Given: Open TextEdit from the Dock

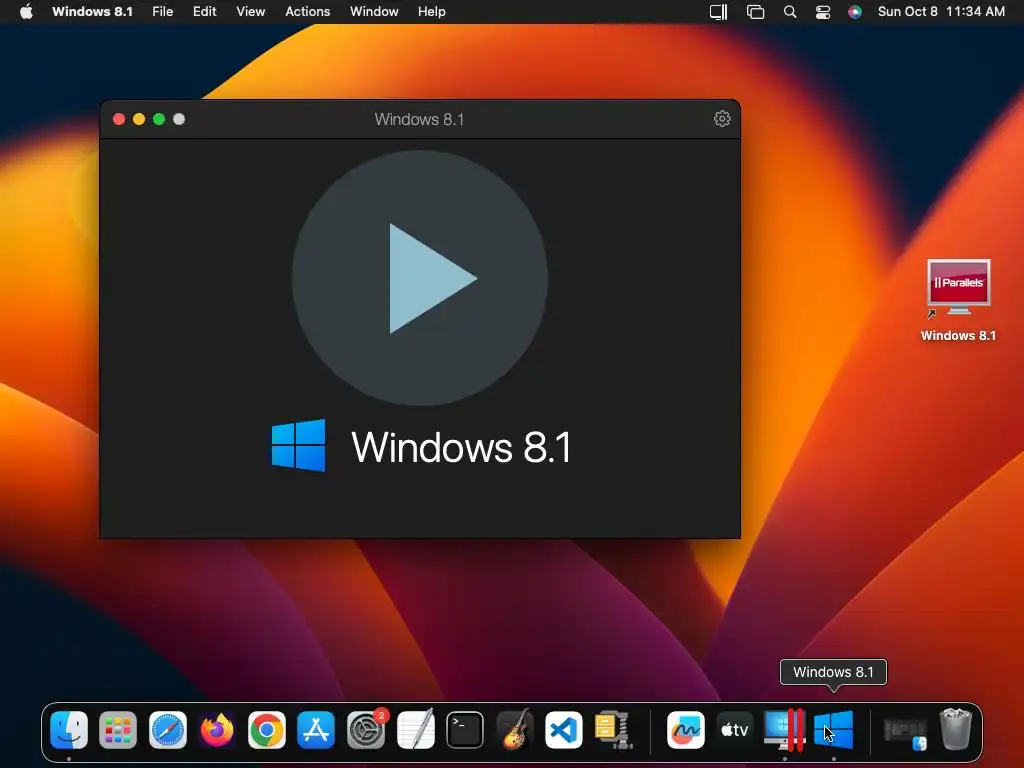Looking at the screenshot, I should 415,729.
